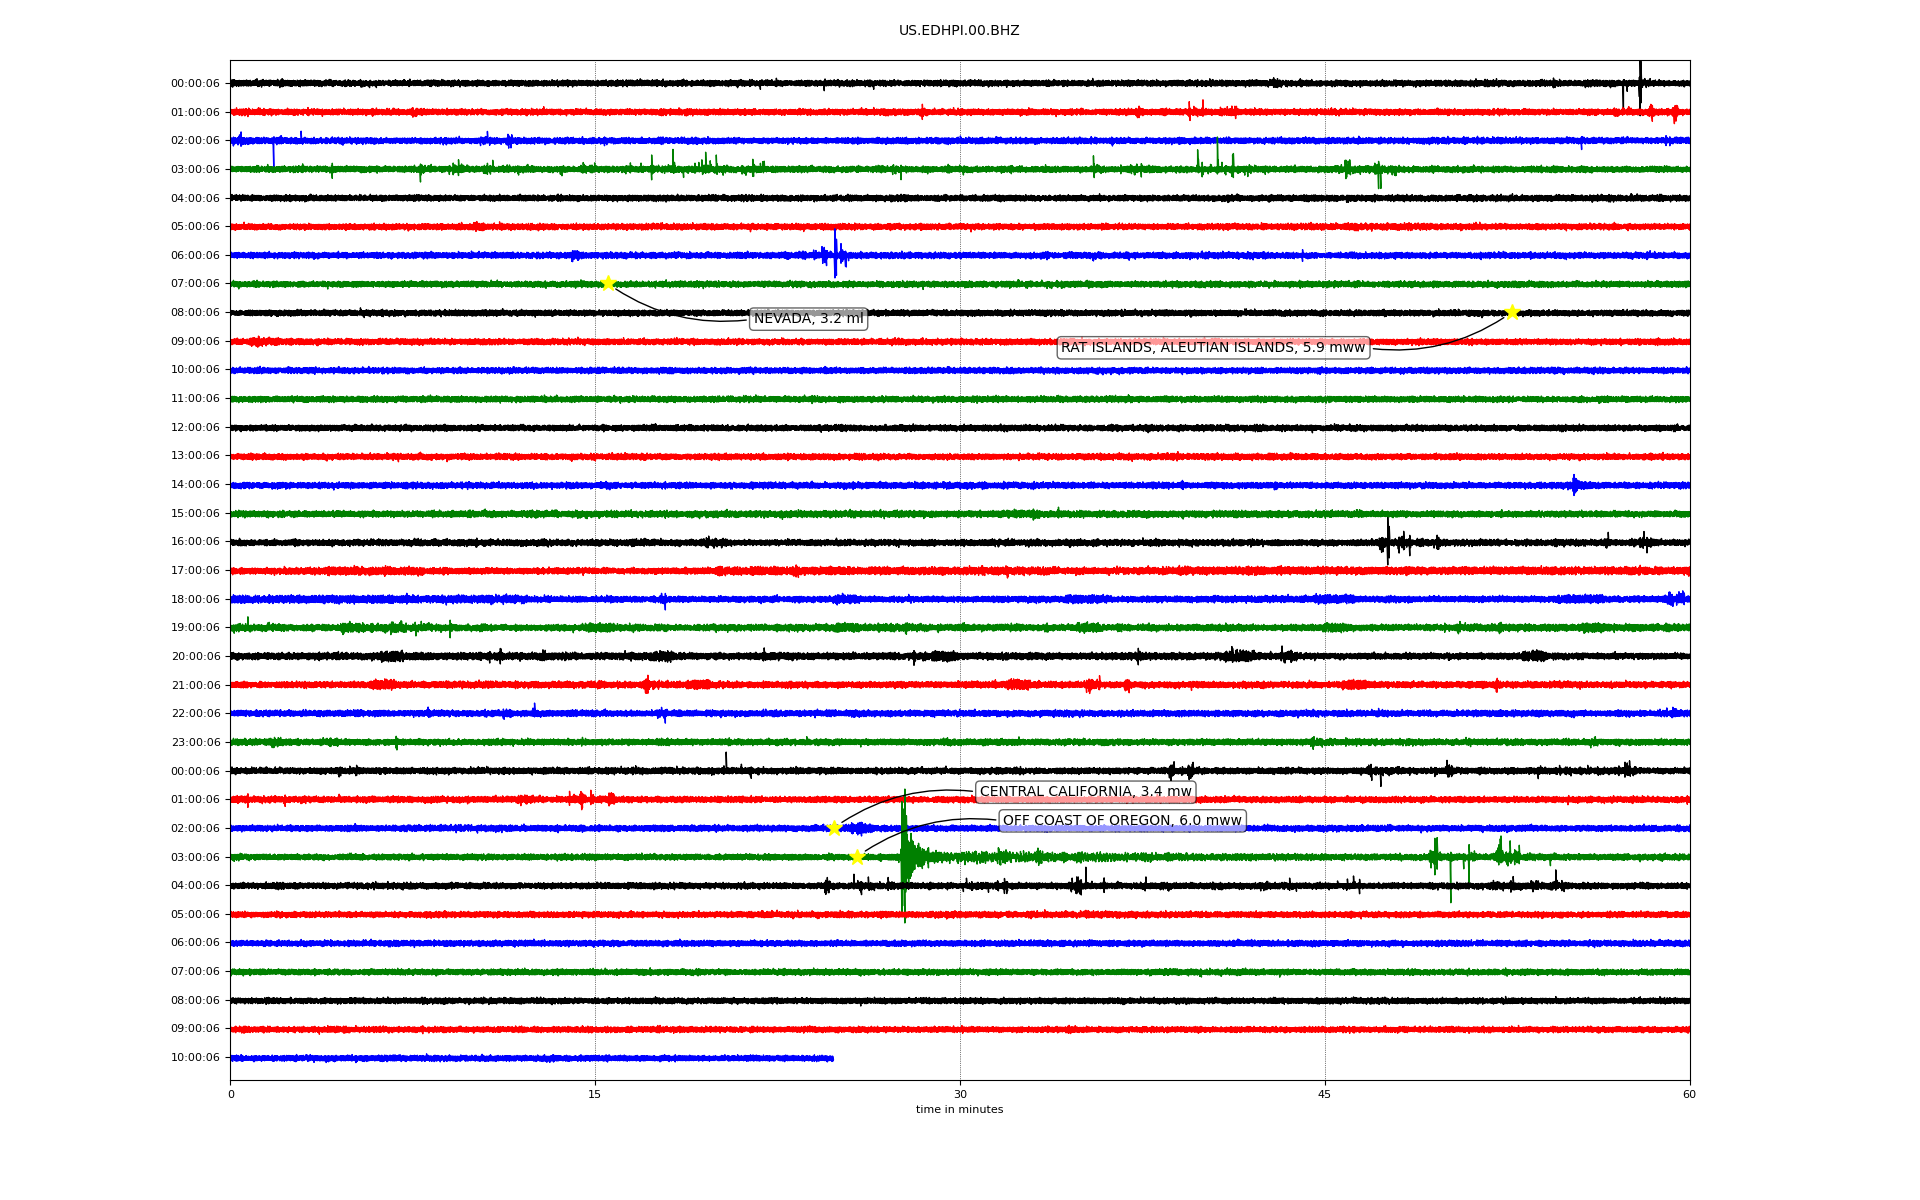
Task: Click the Off Coast of Oregon star marker
Action: pos(857,857)
